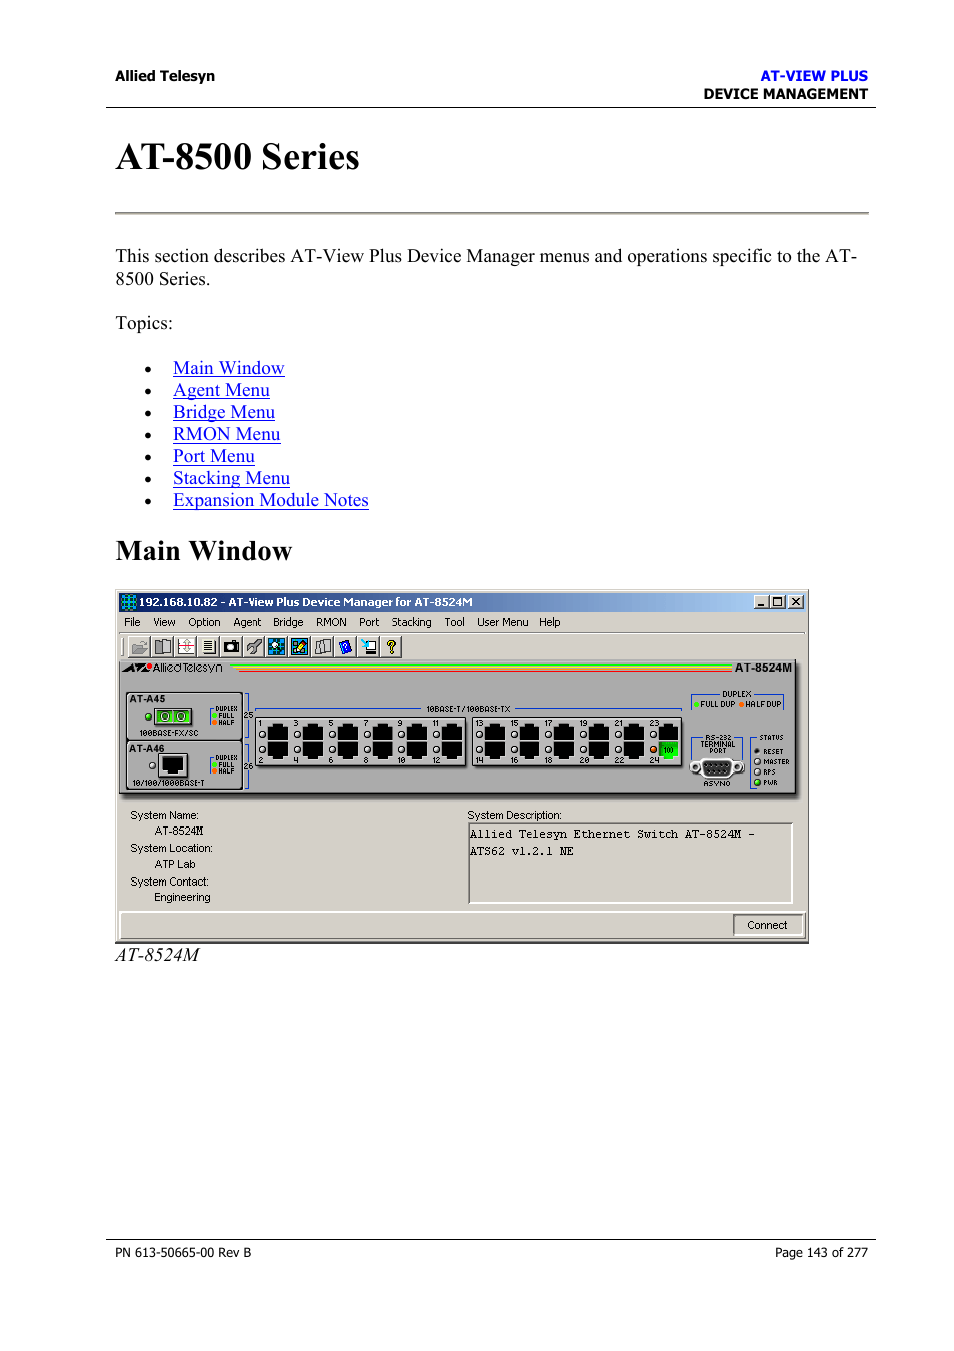Open the Bridge menu in menu bar
The width and height of the screenshot is (954, 1351).
tap(288, 622)
